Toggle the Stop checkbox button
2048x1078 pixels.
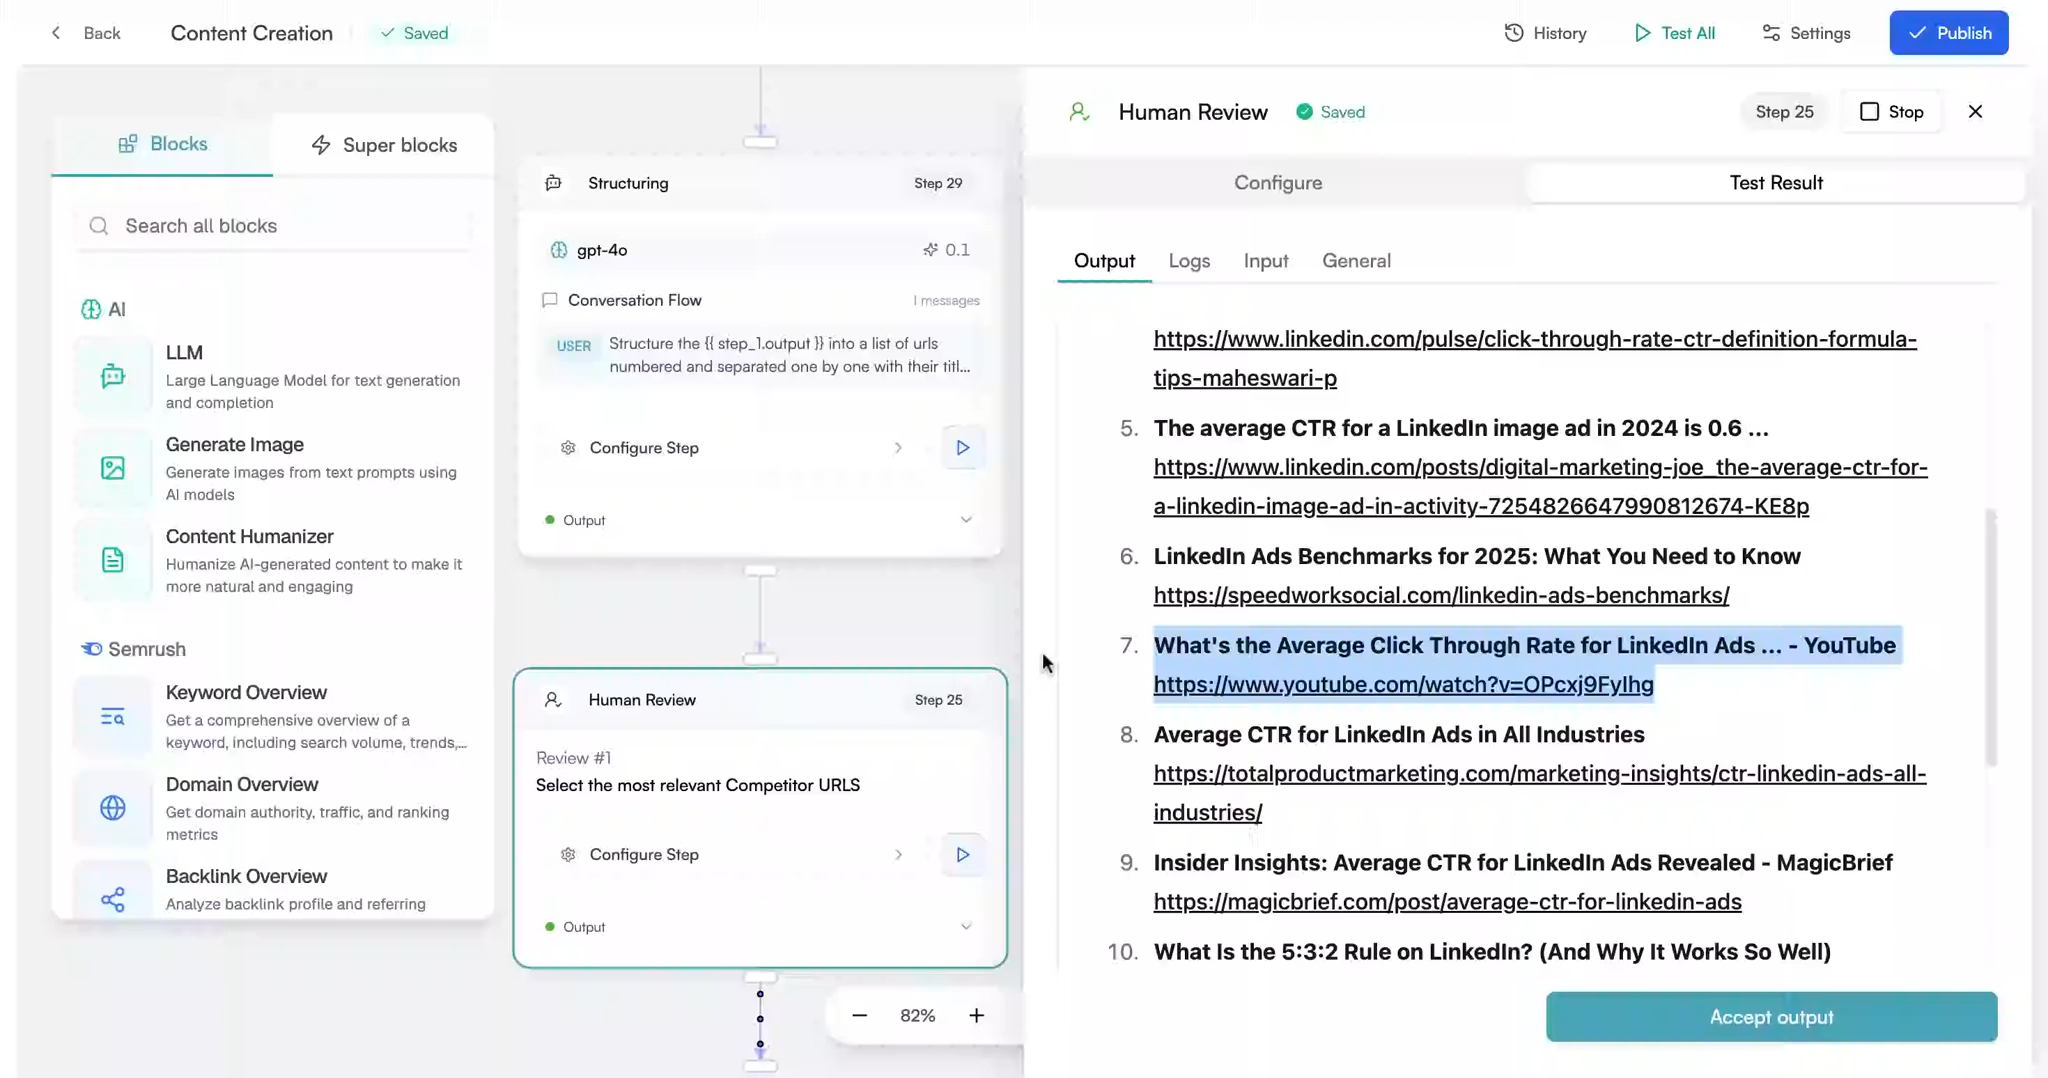click(1891, 112)
